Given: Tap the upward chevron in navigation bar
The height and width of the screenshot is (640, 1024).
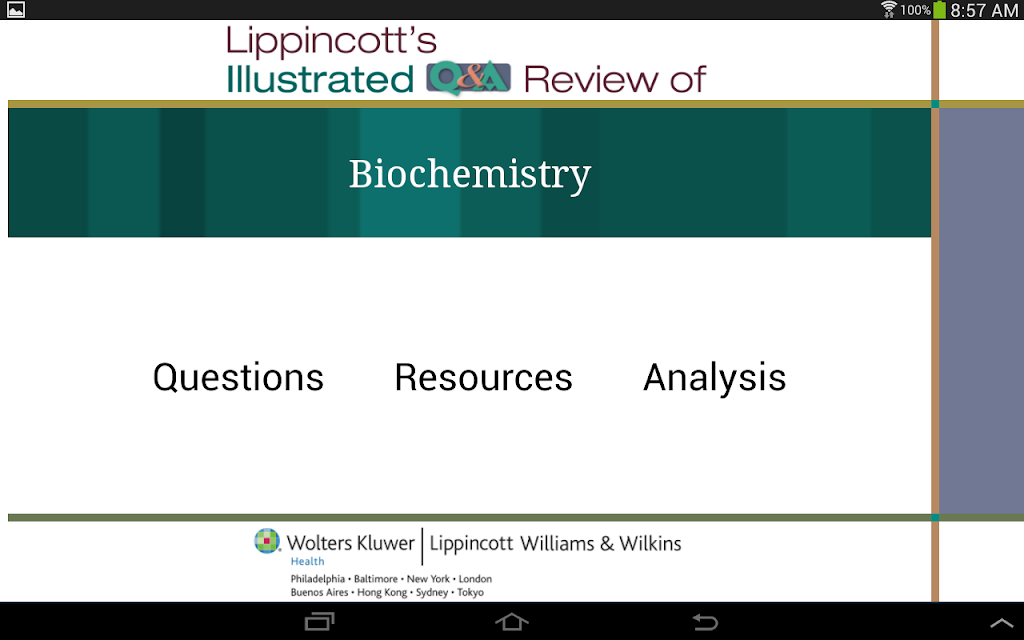Looking at the screenshot, I should pyautogui.click(x=1001, y=624).
